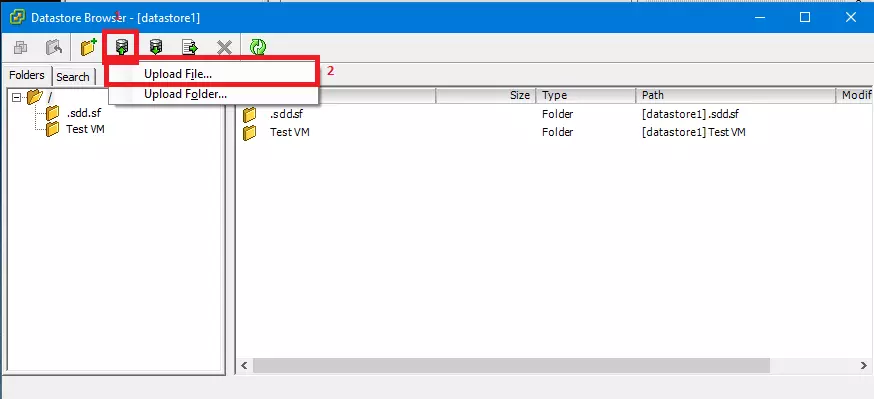This screenshot has height=399, width=874.
Task: Refresh the datastore view
Action: (258, 47)
